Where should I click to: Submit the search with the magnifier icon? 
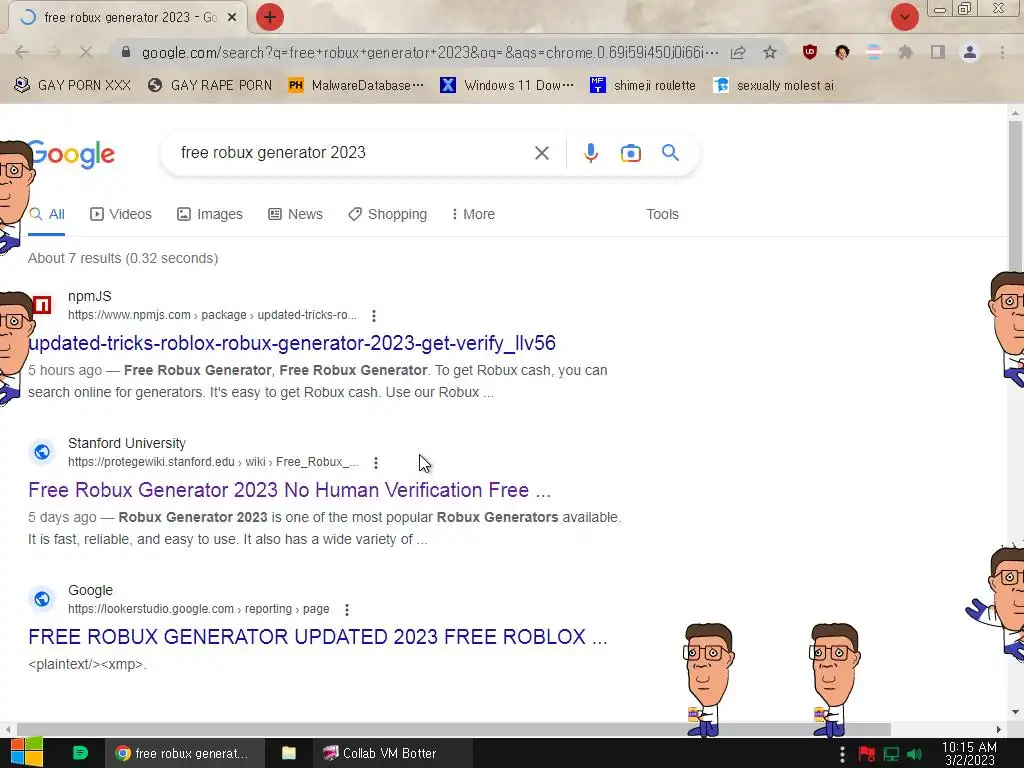670,153
